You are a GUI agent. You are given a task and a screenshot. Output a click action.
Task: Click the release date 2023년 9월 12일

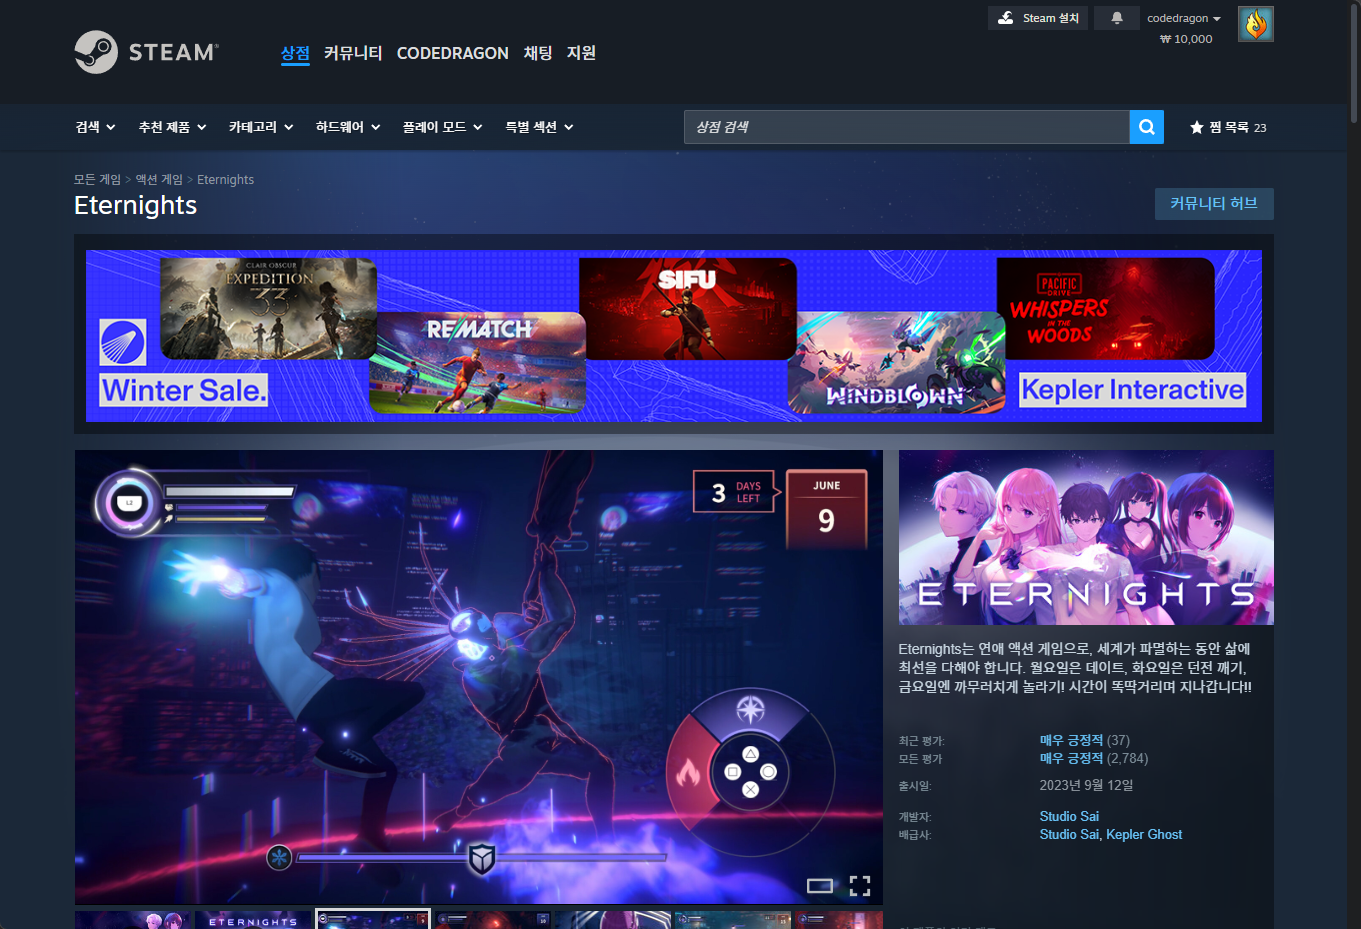click(1086, 785)
